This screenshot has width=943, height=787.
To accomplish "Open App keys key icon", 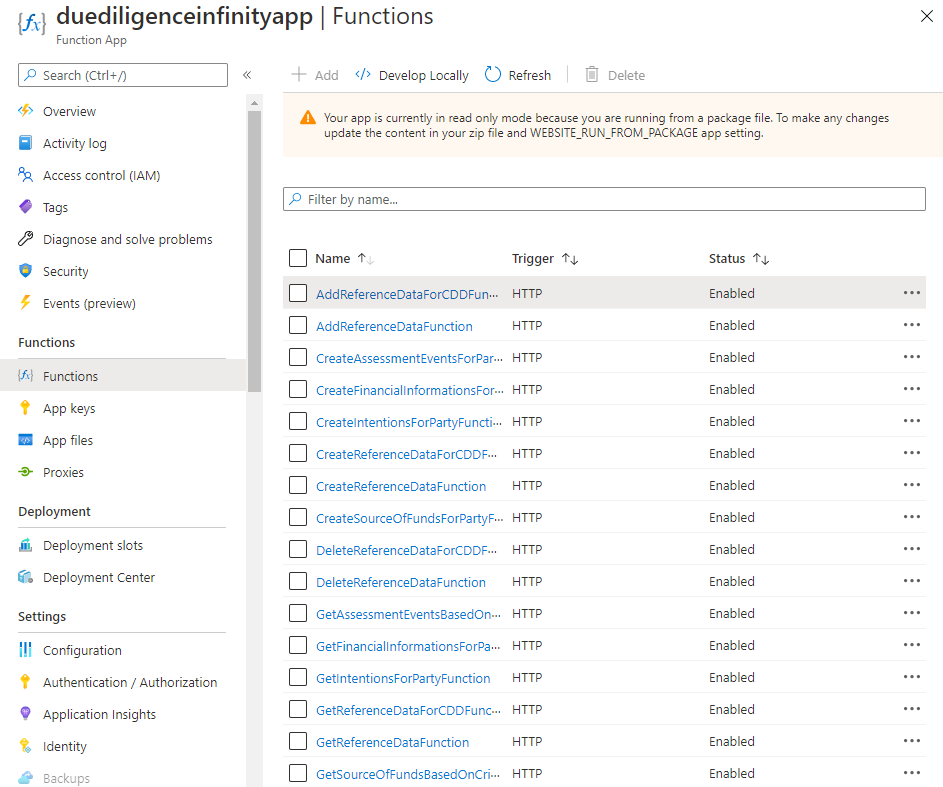I will point(26,408).
